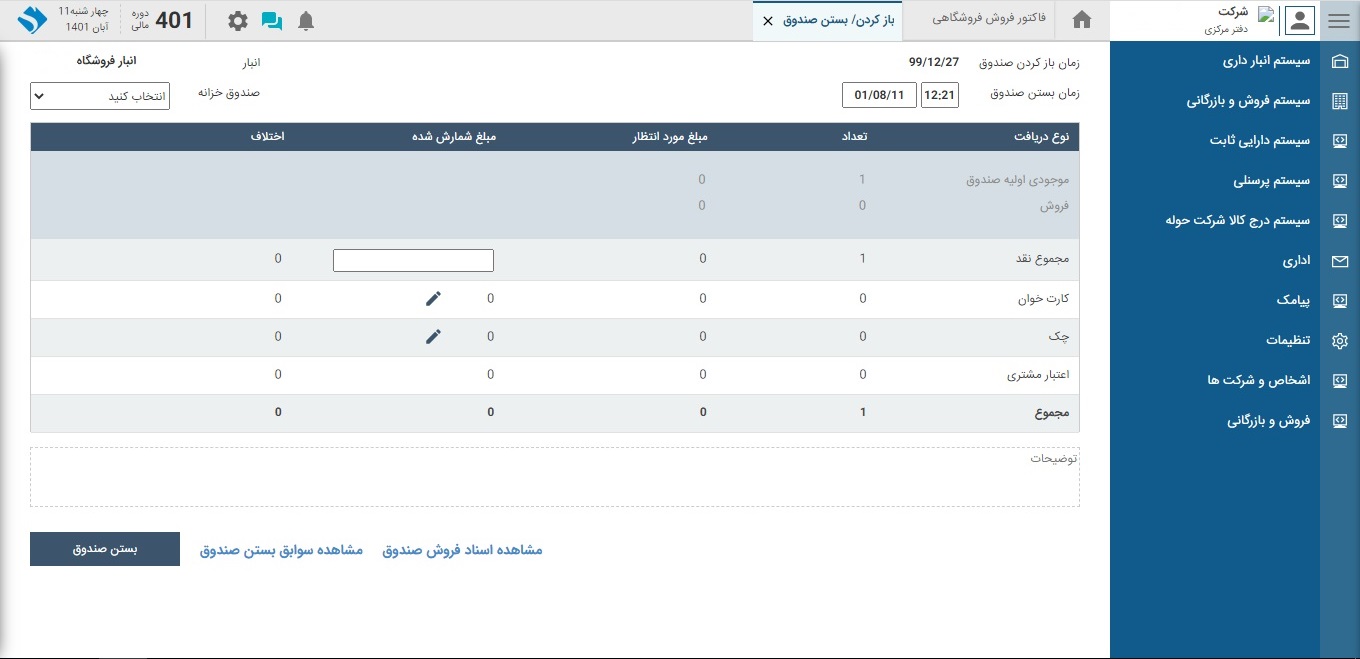Image resolution: width=1360 pixels, height=659 pixels.
Task: Click the مجموع نقد counted amount field
Action: (x=413, y=260)
